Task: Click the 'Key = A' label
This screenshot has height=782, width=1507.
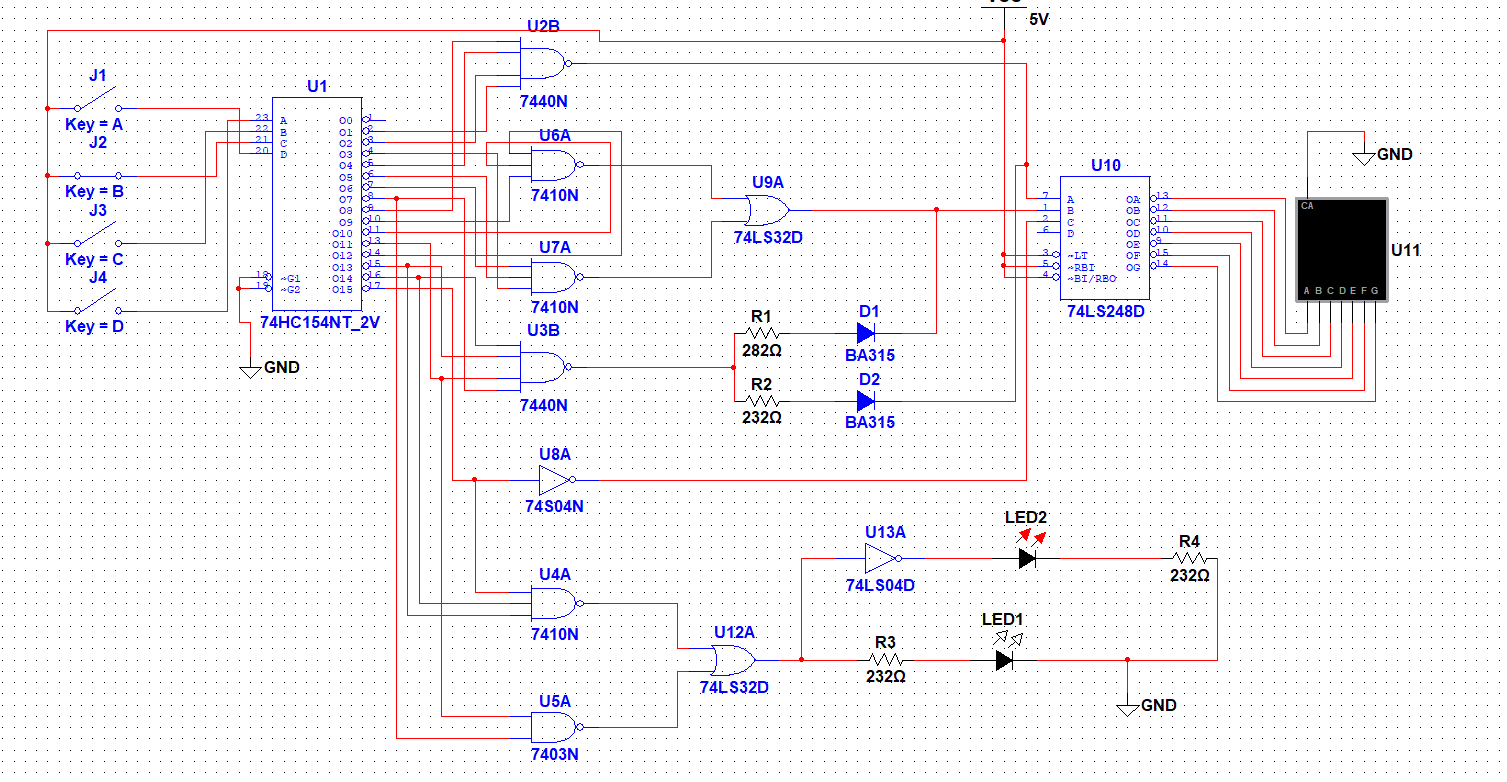Action: [94, 124]
